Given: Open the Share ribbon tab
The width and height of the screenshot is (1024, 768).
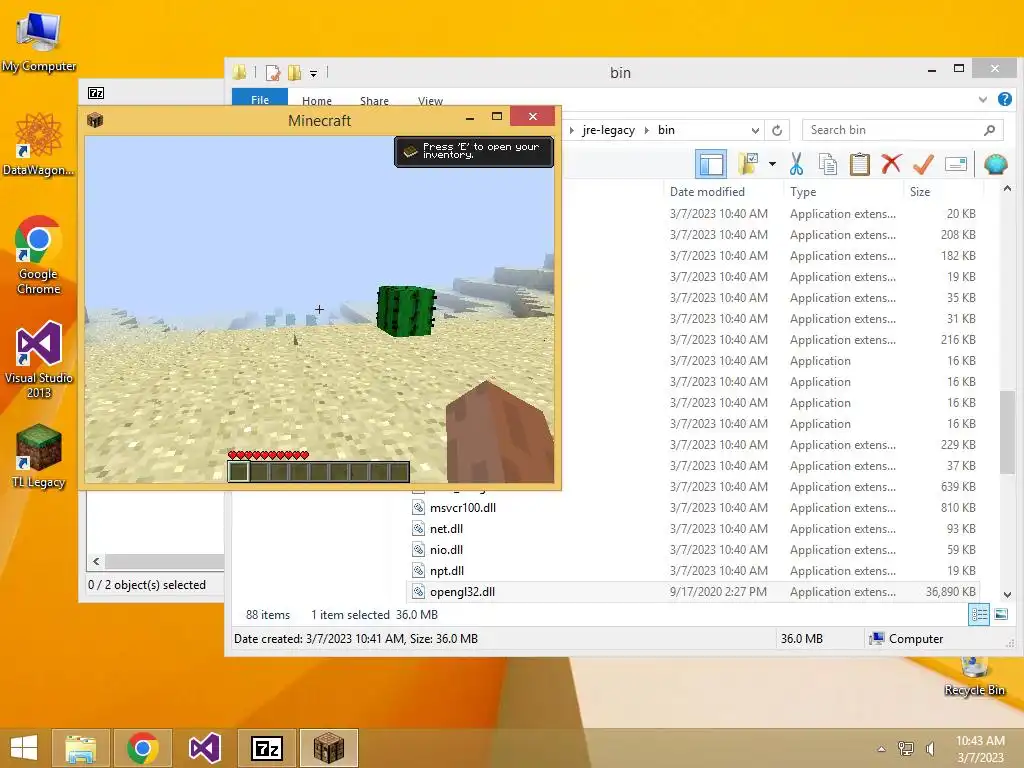Looking at the screenshot, I should pos(374,100).
